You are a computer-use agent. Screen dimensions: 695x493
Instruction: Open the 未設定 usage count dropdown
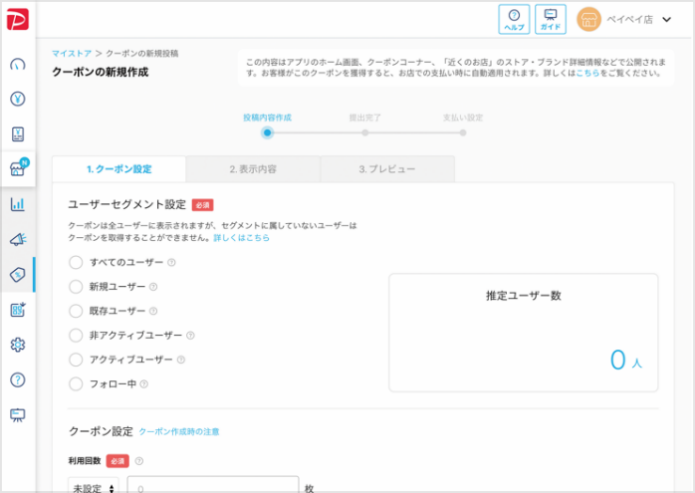point(94,485)
